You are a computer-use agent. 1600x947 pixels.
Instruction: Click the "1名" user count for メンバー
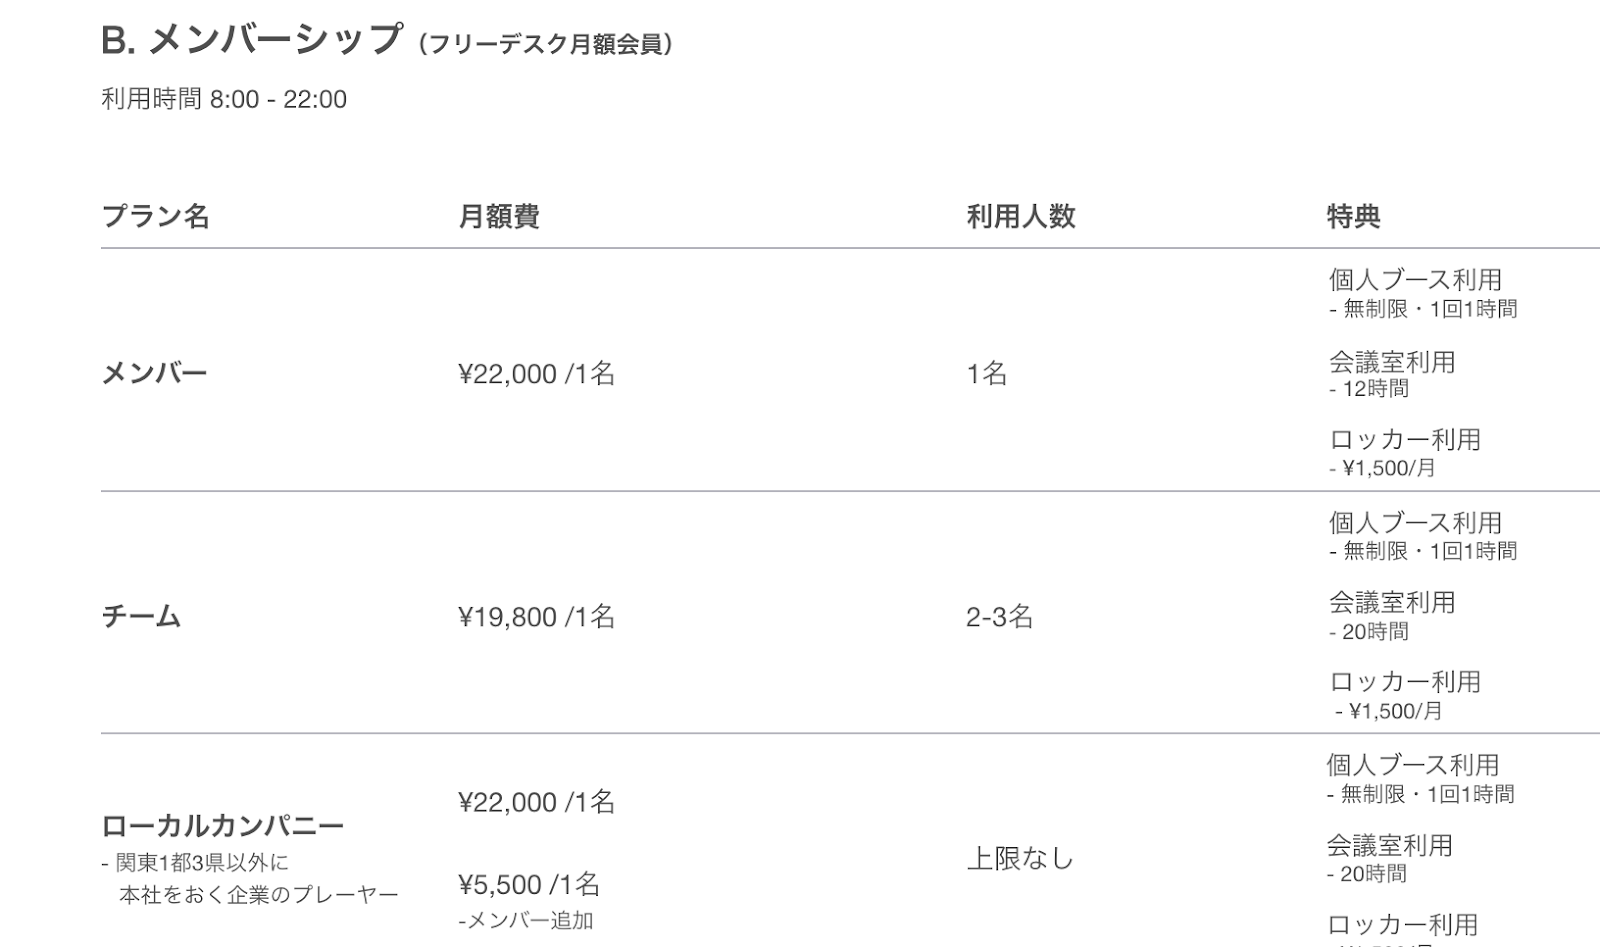coord(986,374)
